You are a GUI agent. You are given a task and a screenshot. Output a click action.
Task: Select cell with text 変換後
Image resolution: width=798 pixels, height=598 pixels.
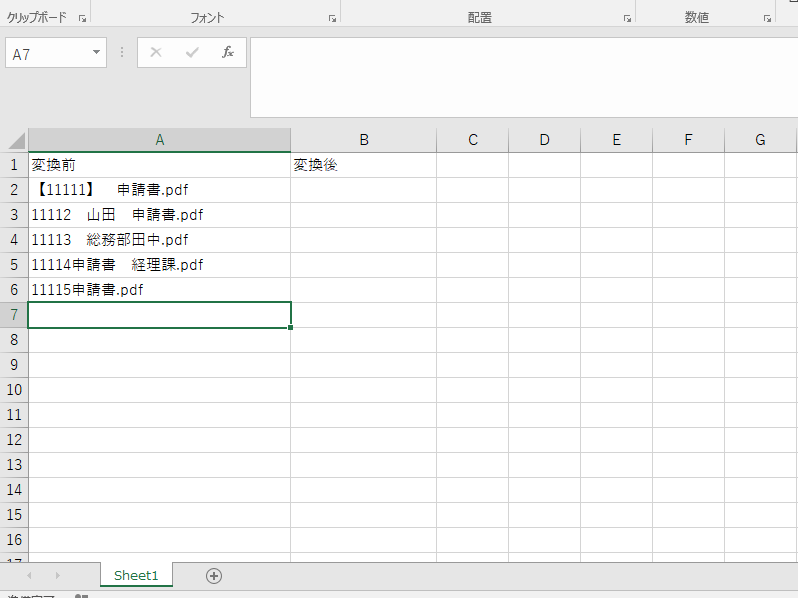click(363, 165)
